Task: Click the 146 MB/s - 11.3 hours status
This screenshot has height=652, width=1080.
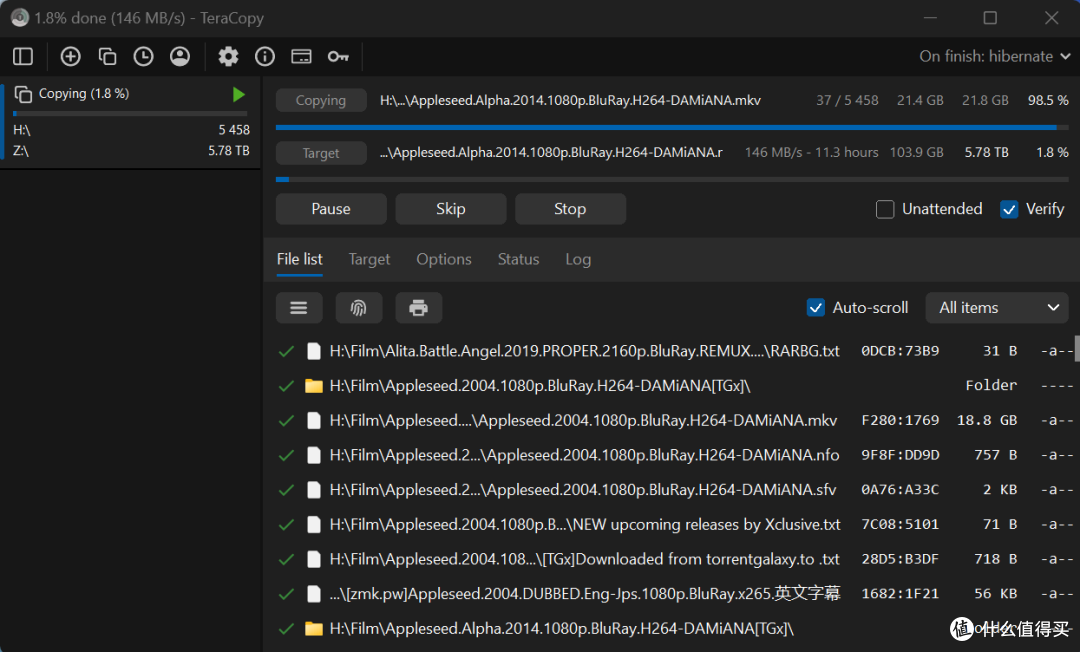Action: pos(811,152)
